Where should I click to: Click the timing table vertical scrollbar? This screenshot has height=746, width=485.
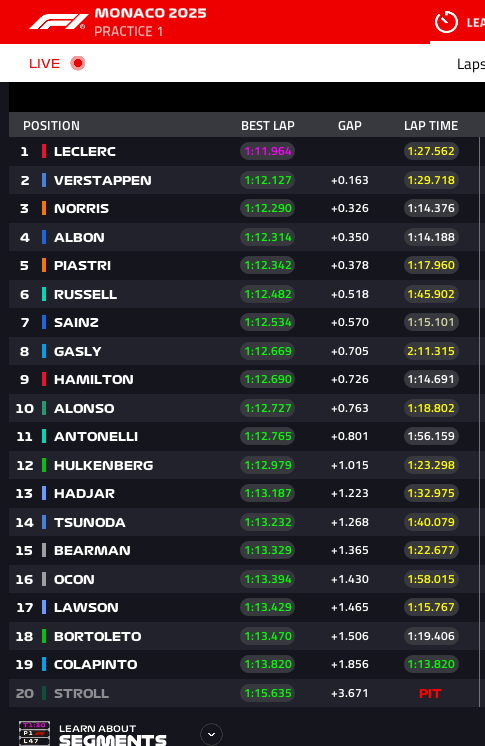click(479, 422)
